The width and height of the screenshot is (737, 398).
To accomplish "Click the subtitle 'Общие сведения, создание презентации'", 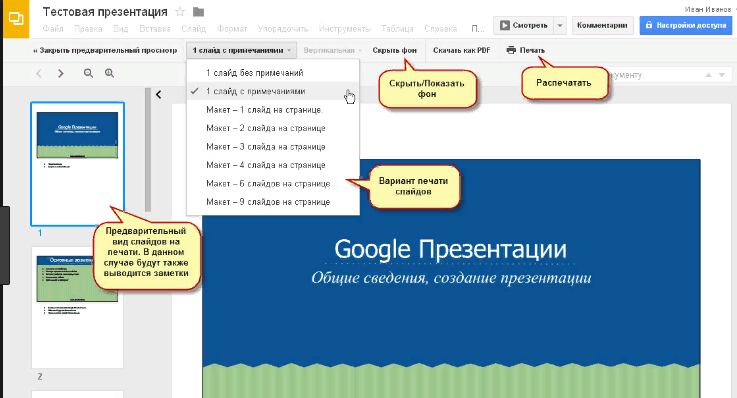I will click(451, 278).
